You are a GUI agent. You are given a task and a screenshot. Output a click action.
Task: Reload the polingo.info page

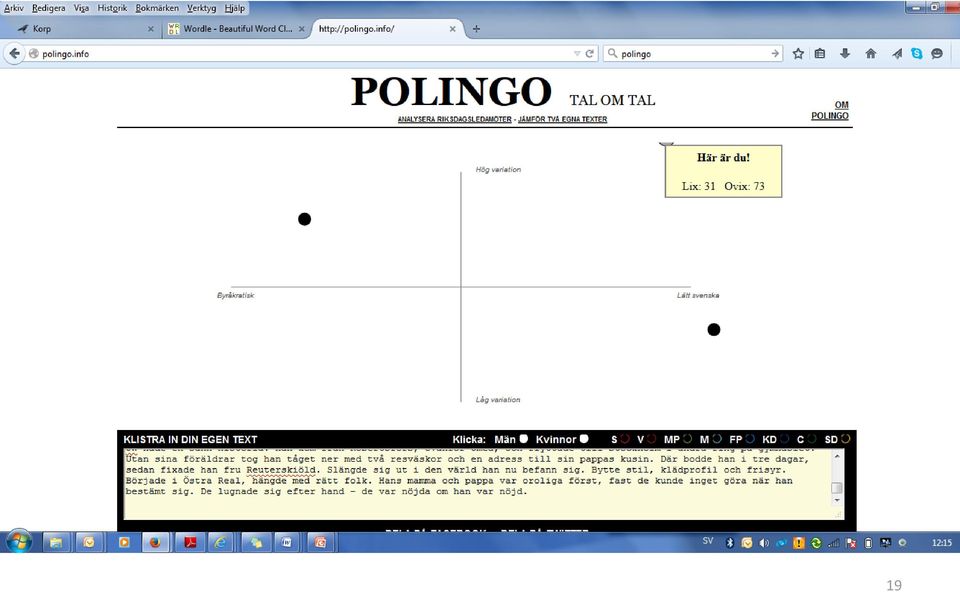tap(590, 53)
